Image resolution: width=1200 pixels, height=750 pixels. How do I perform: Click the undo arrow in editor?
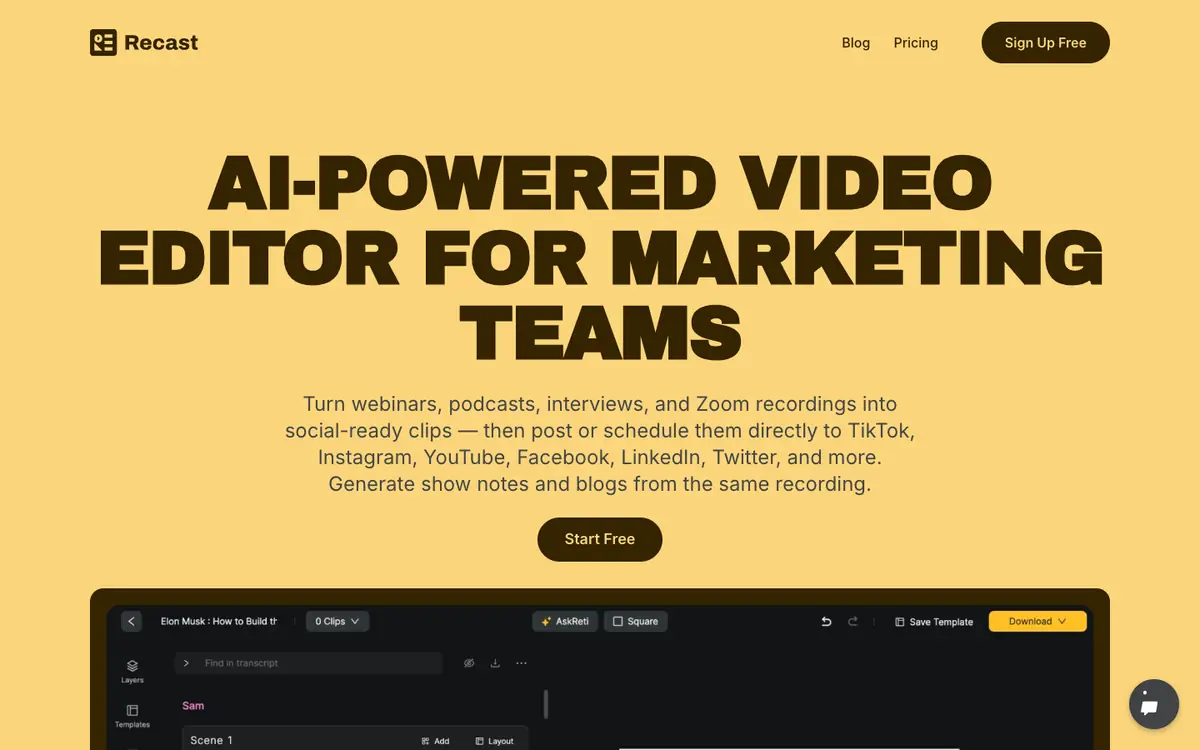click(x=826, y=621)
